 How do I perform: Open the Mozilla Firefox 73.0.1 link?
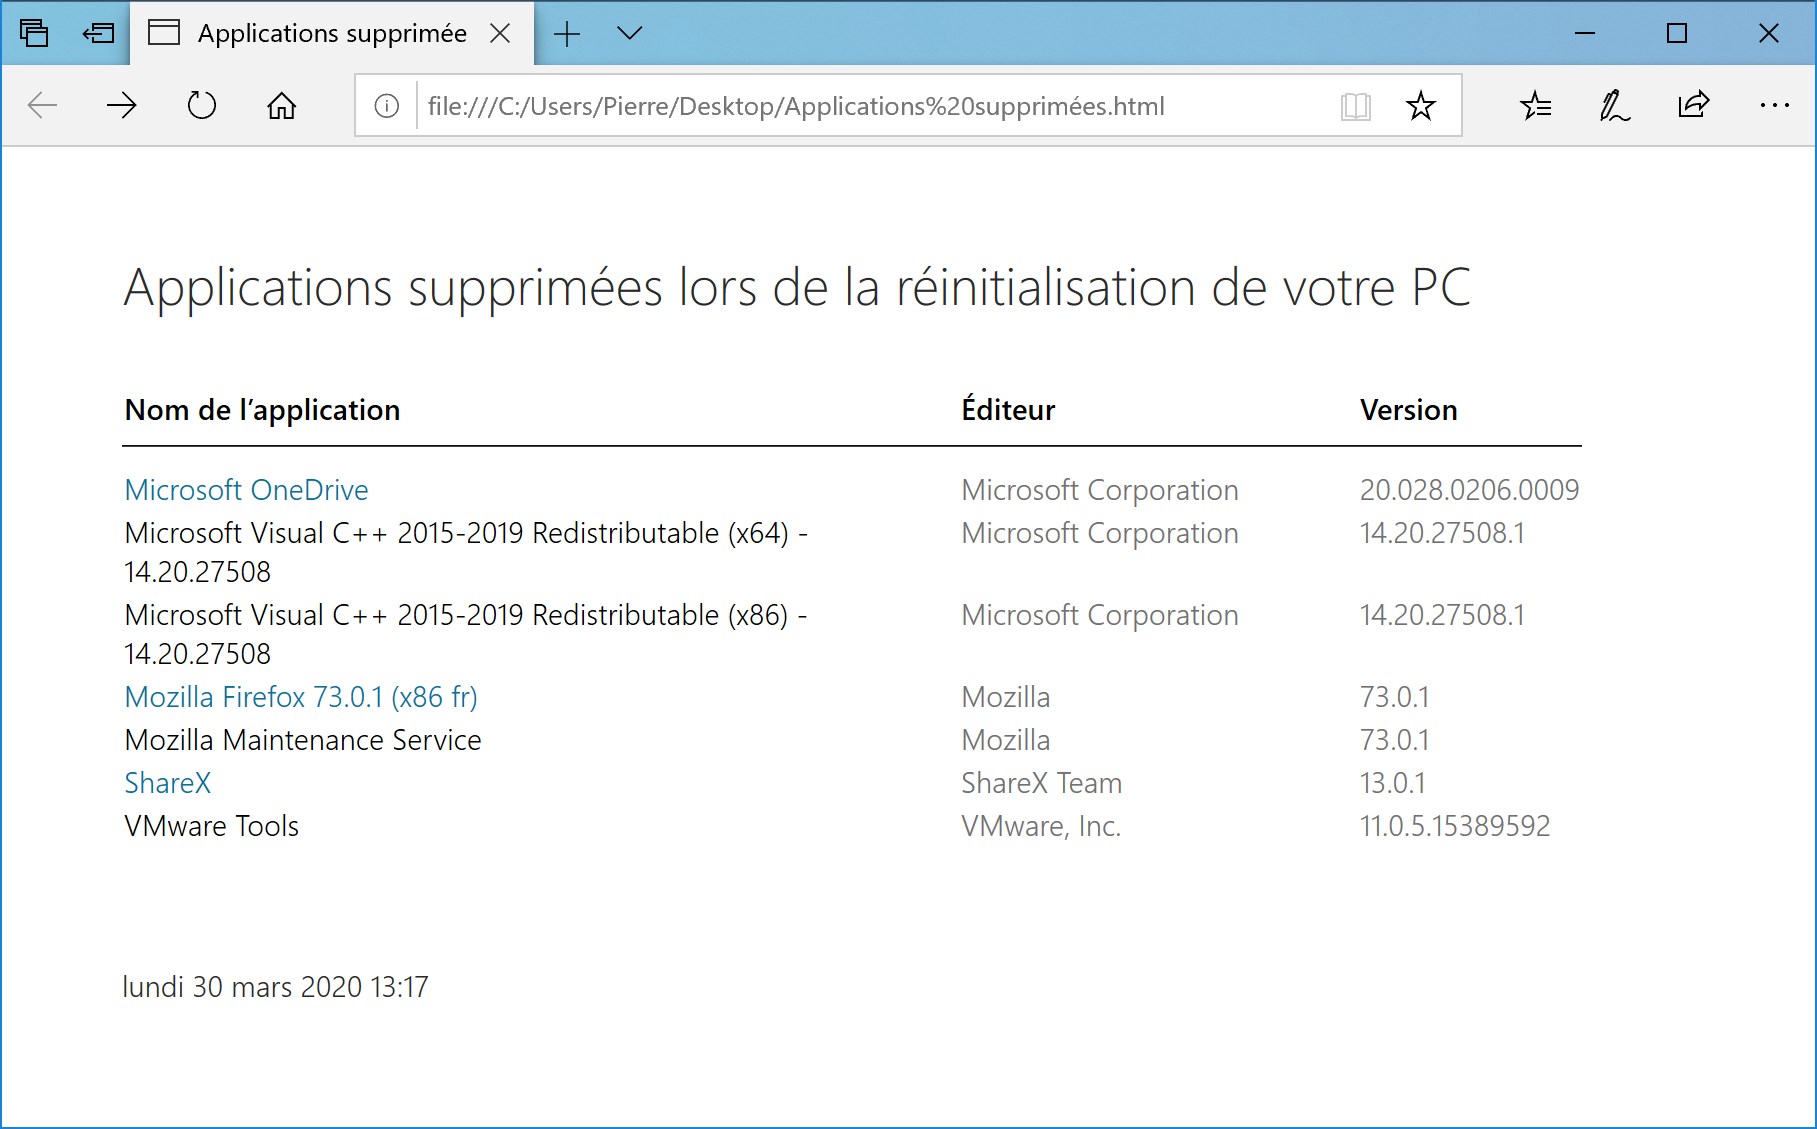coord(301,697)
